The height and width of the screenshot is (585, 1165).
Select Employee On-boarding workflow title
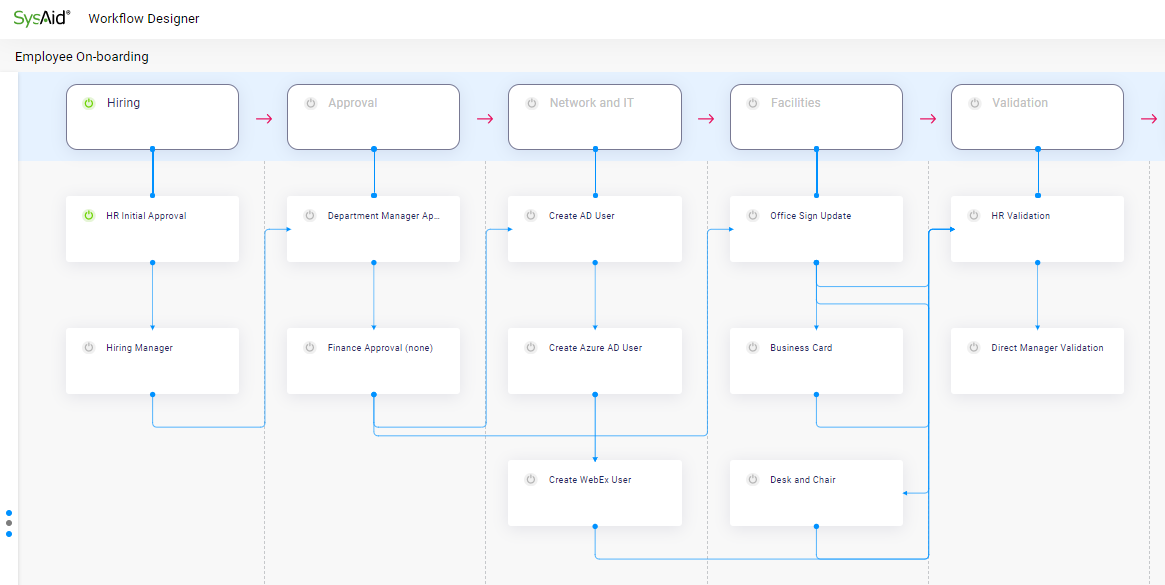(82, 57)
